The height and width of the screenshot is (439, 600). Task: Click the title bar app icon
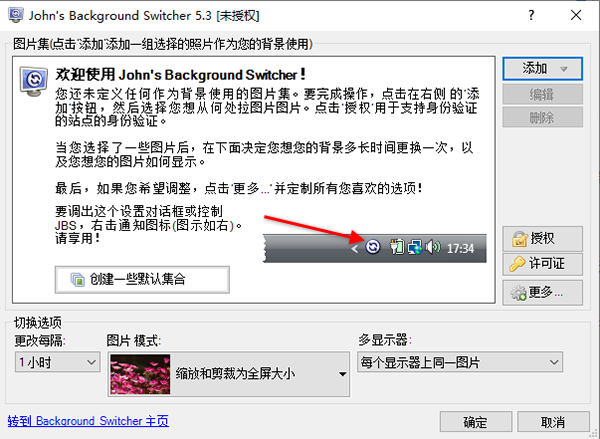16,15
